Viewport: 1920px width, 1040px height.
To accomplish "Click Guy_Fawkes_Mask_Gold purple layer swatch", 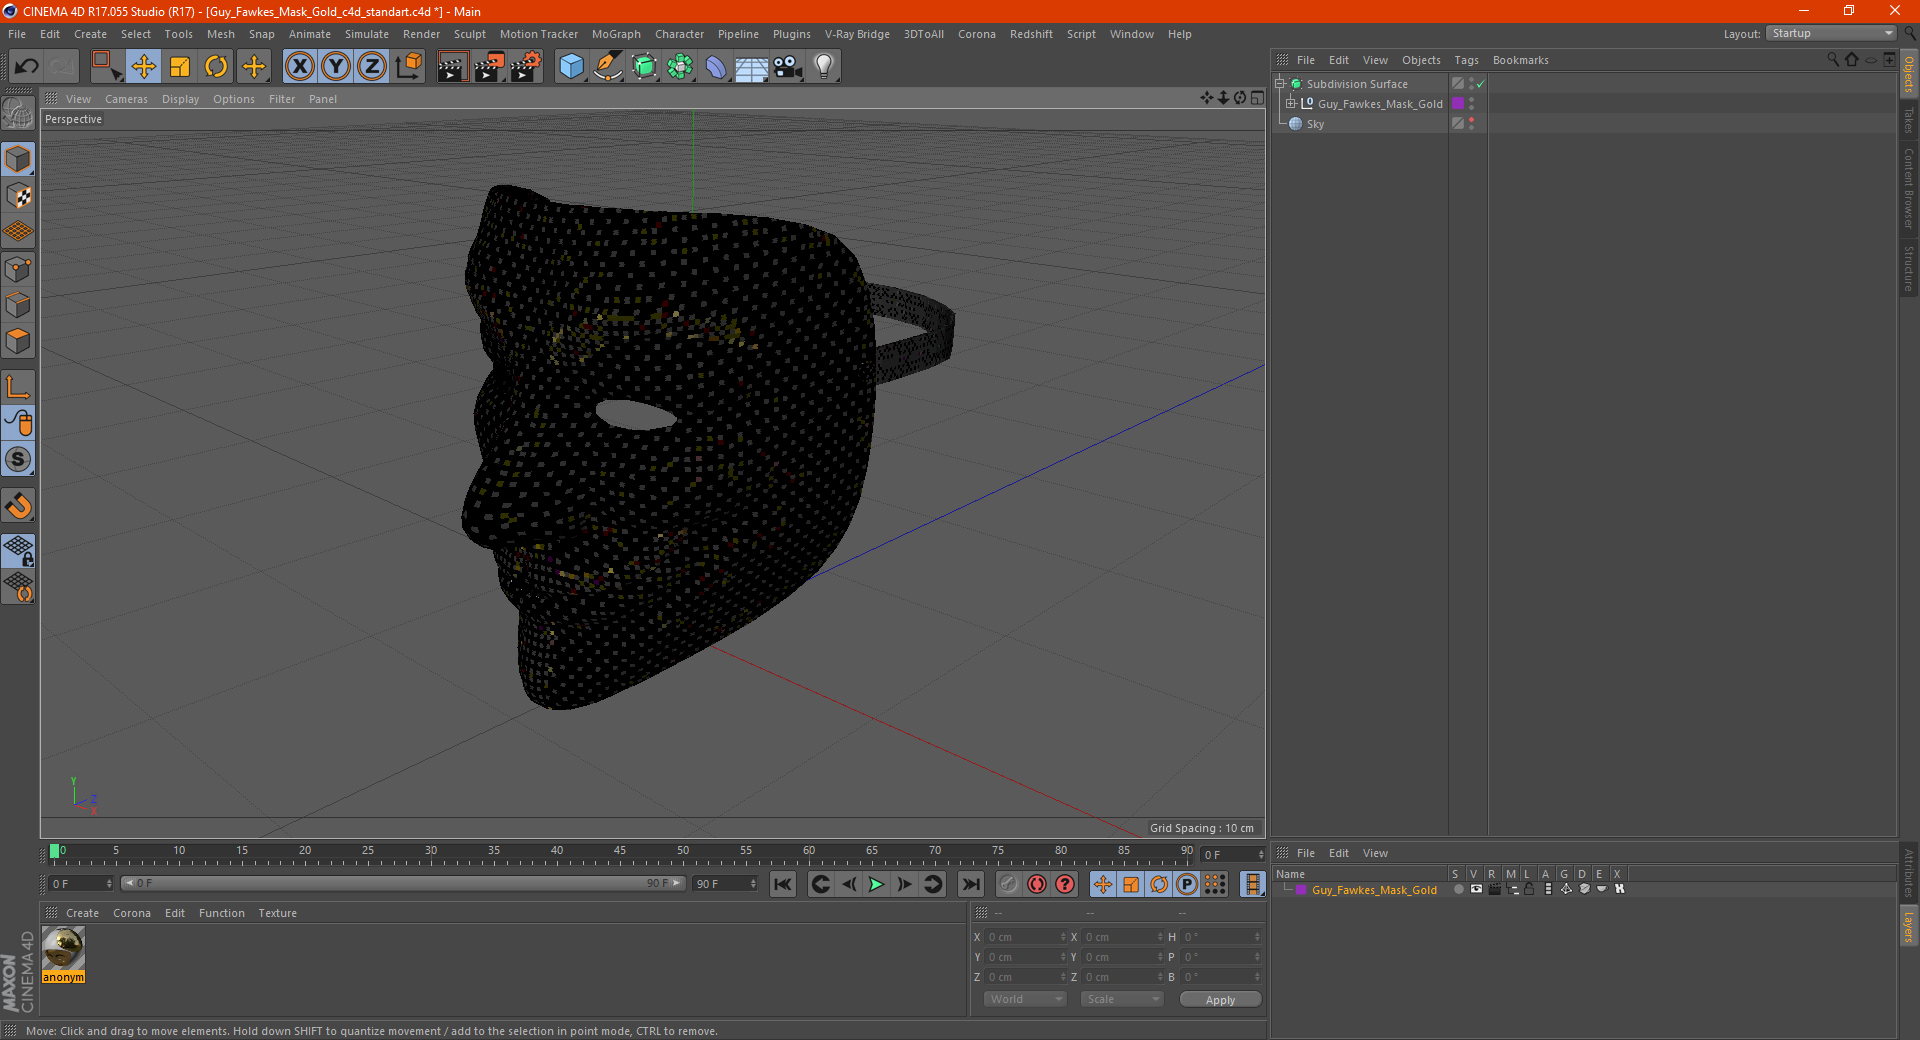I will 1458,104.
